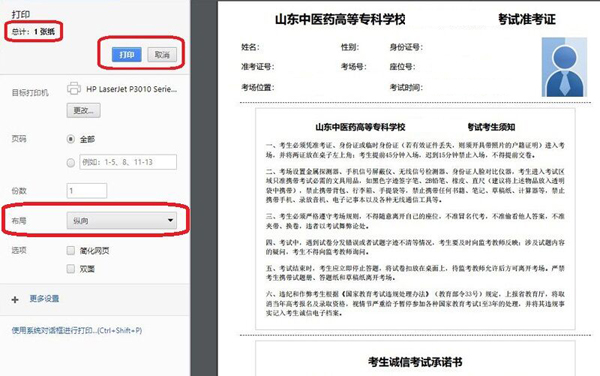Open the system dialog print link (Ctrl+Shift+P)
The height and width of the screenshot is (376, 600).
pos(77,330)
